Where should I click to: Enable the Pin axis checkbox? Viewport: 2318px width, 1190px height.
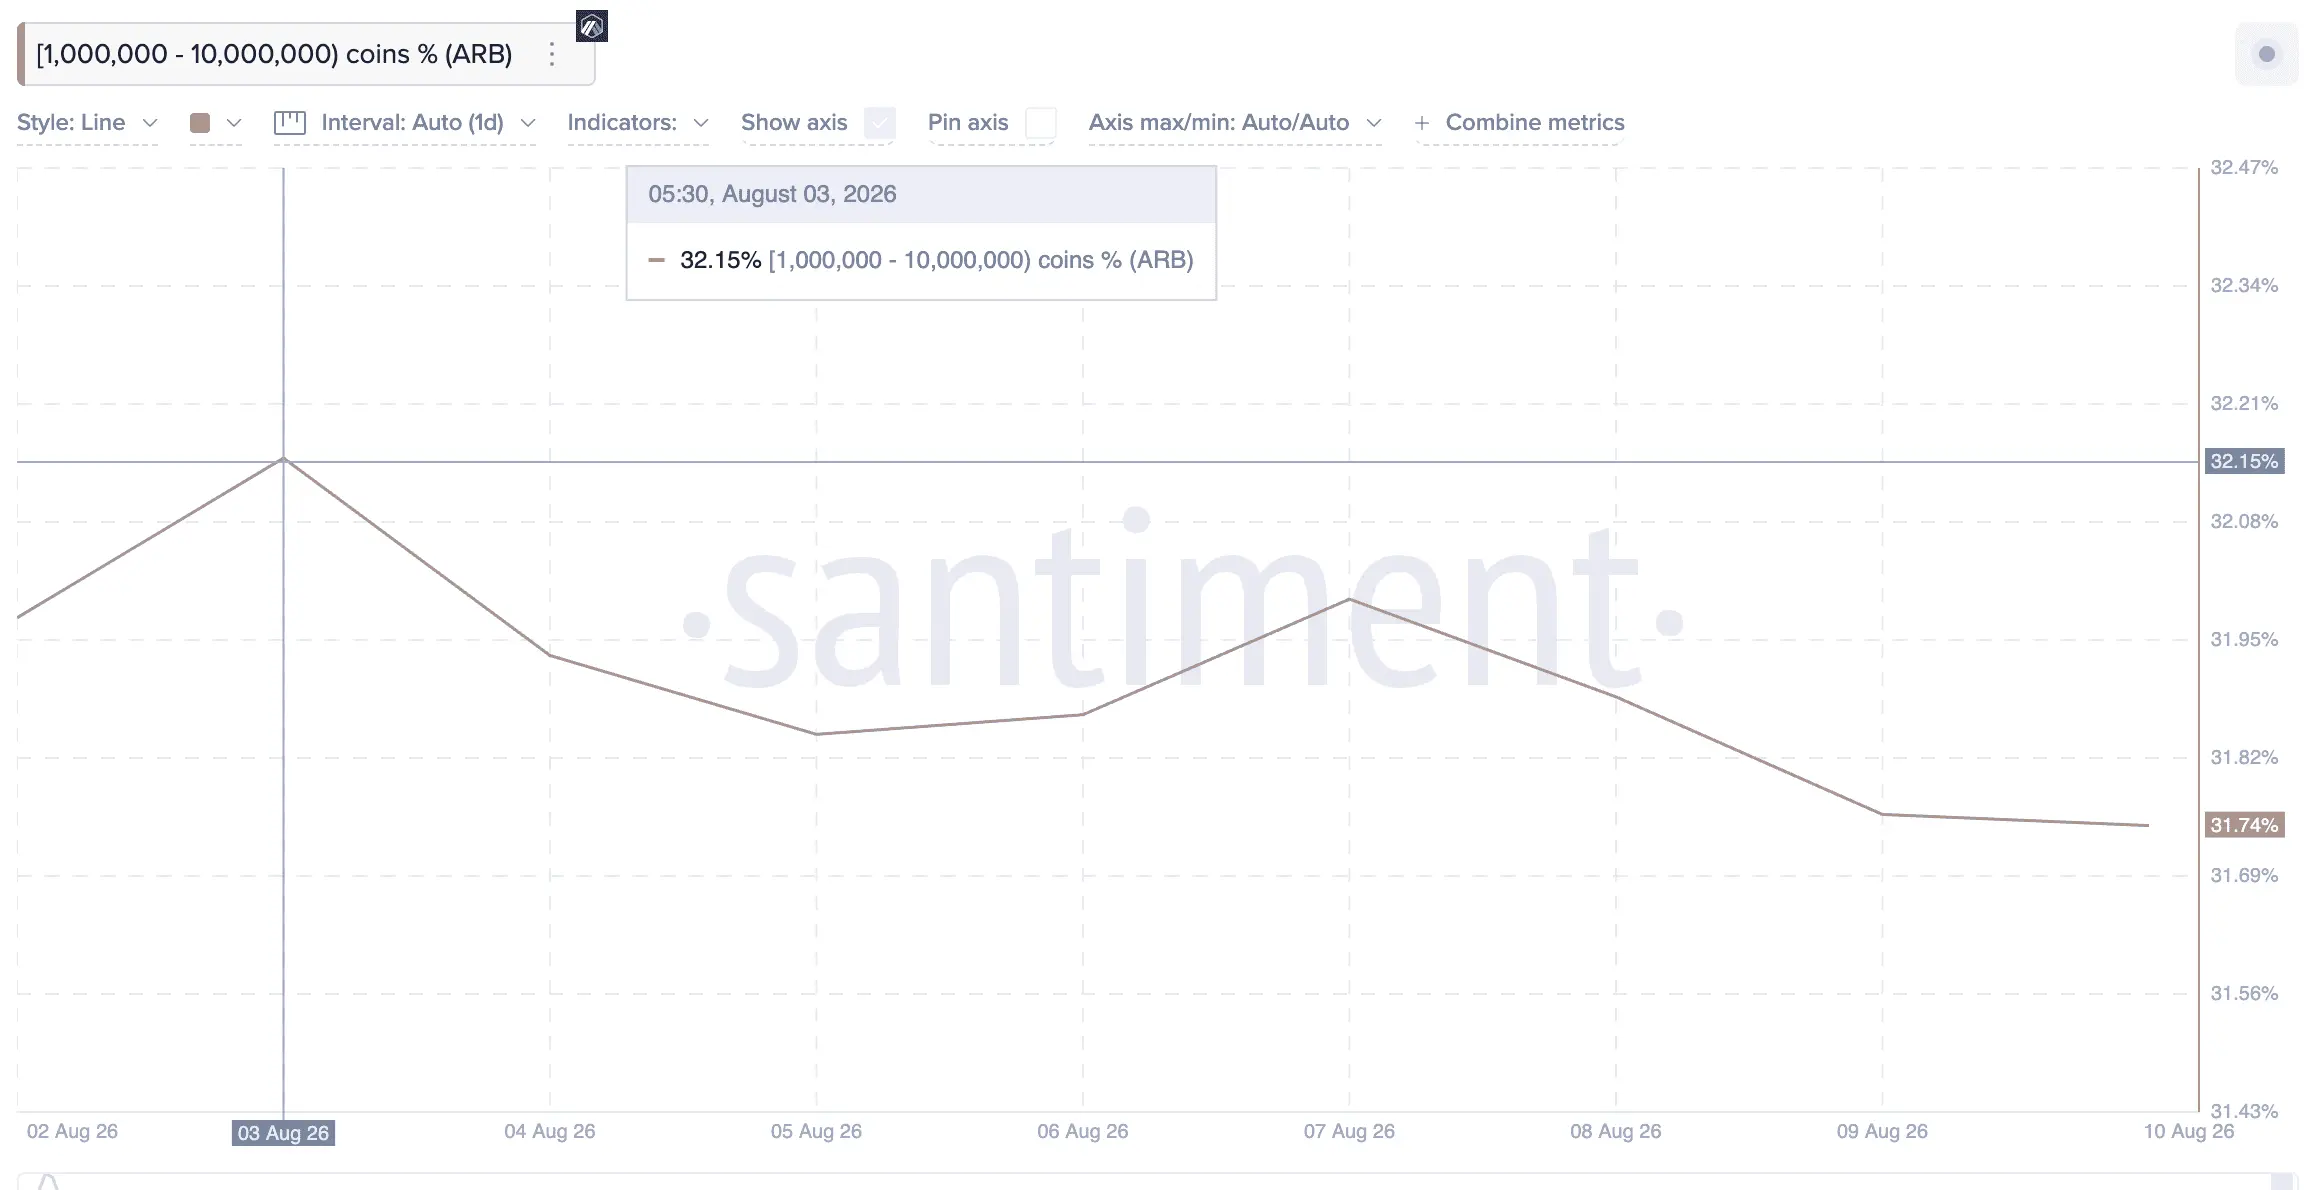1041,123
